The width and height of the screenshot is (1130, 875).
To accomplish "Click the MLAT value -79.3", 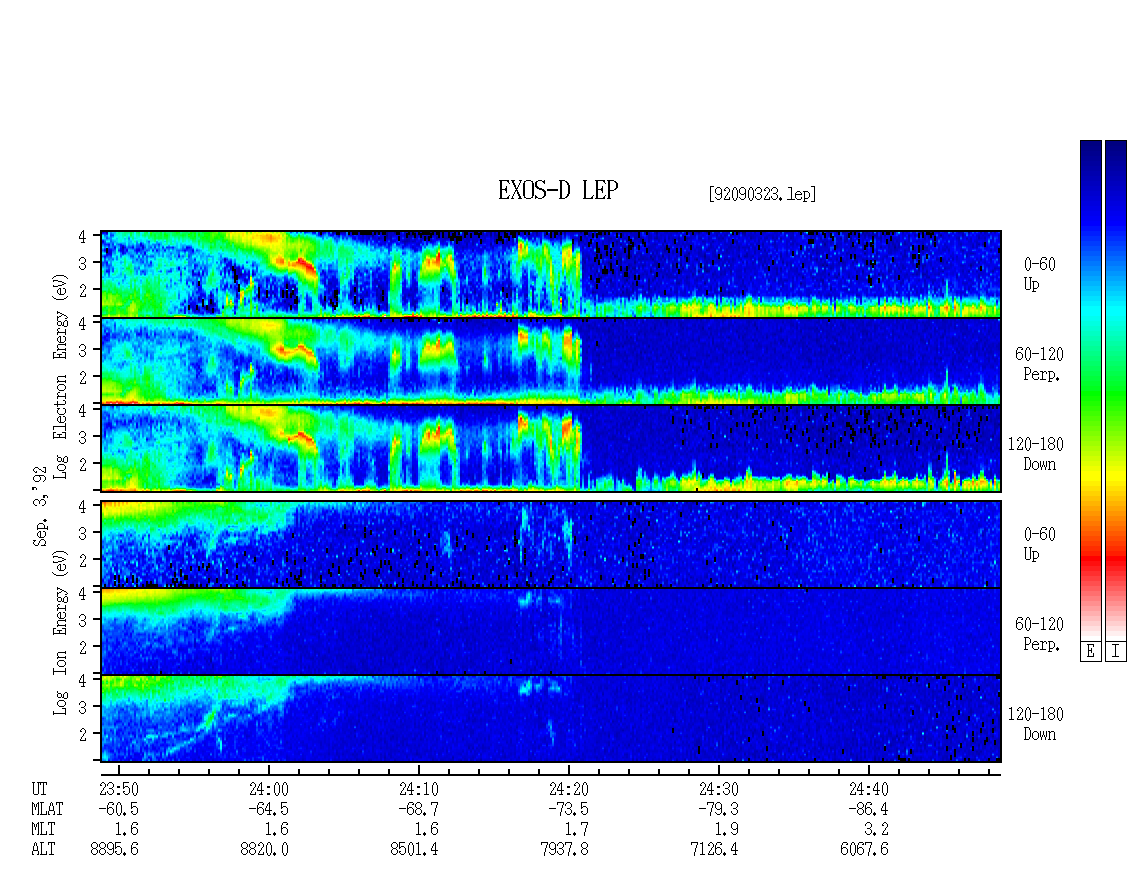I will pos(718,809).
